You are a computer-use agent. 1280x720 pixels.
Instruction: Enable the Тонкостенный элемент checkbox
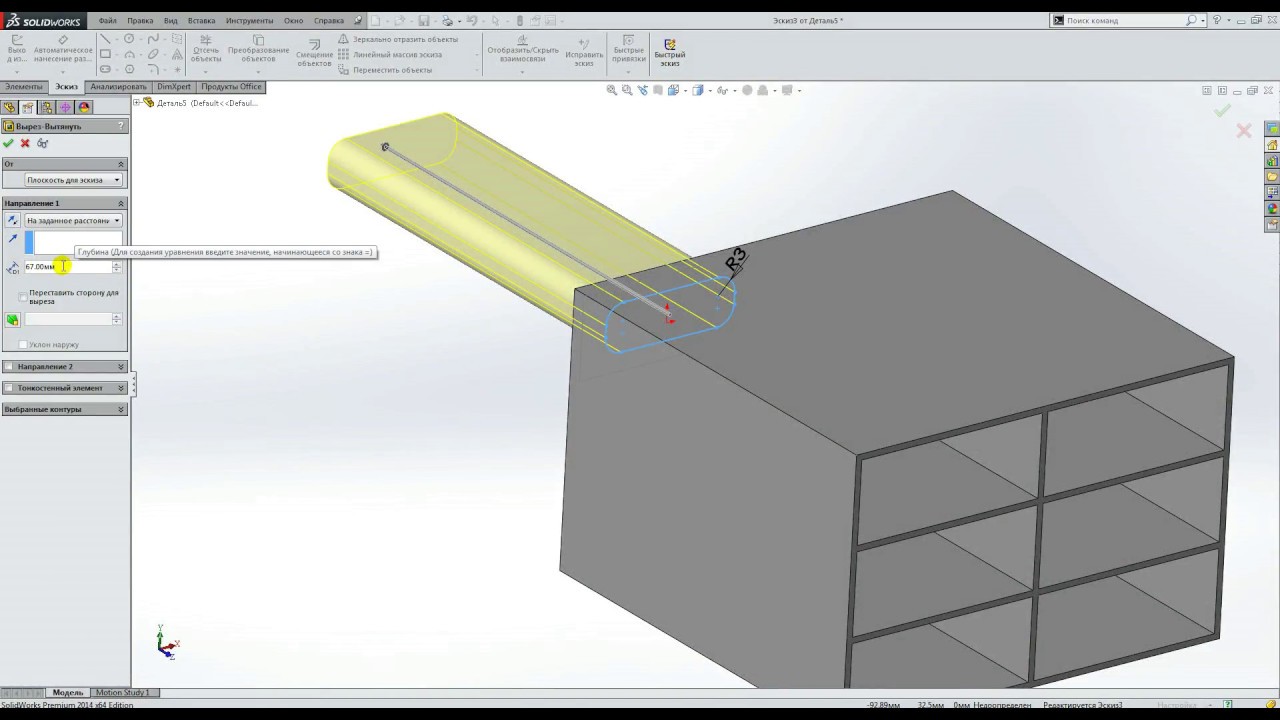[9, 388]
